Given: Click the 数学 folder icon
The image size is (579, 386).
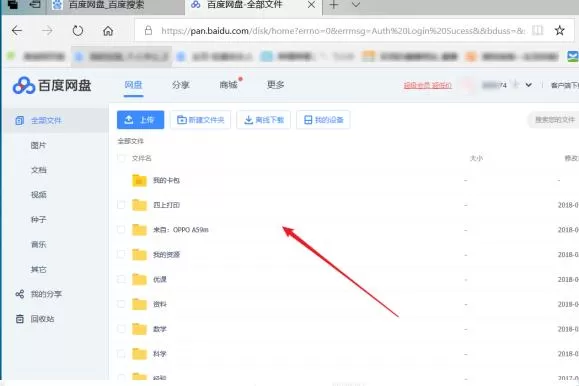Looking at the screenshot, I should coord(139,329).
